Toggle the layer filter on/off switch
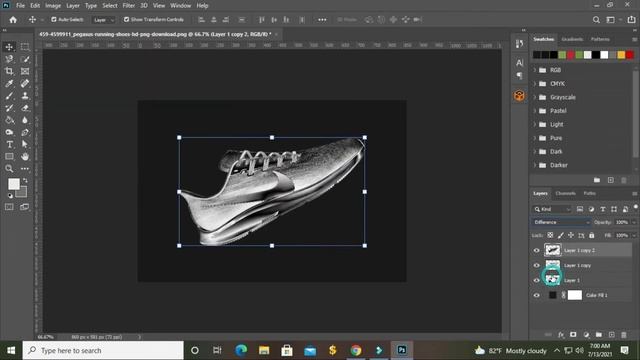Image resolution: width=640 pixels, height=360 pixels. click(636, 208)
